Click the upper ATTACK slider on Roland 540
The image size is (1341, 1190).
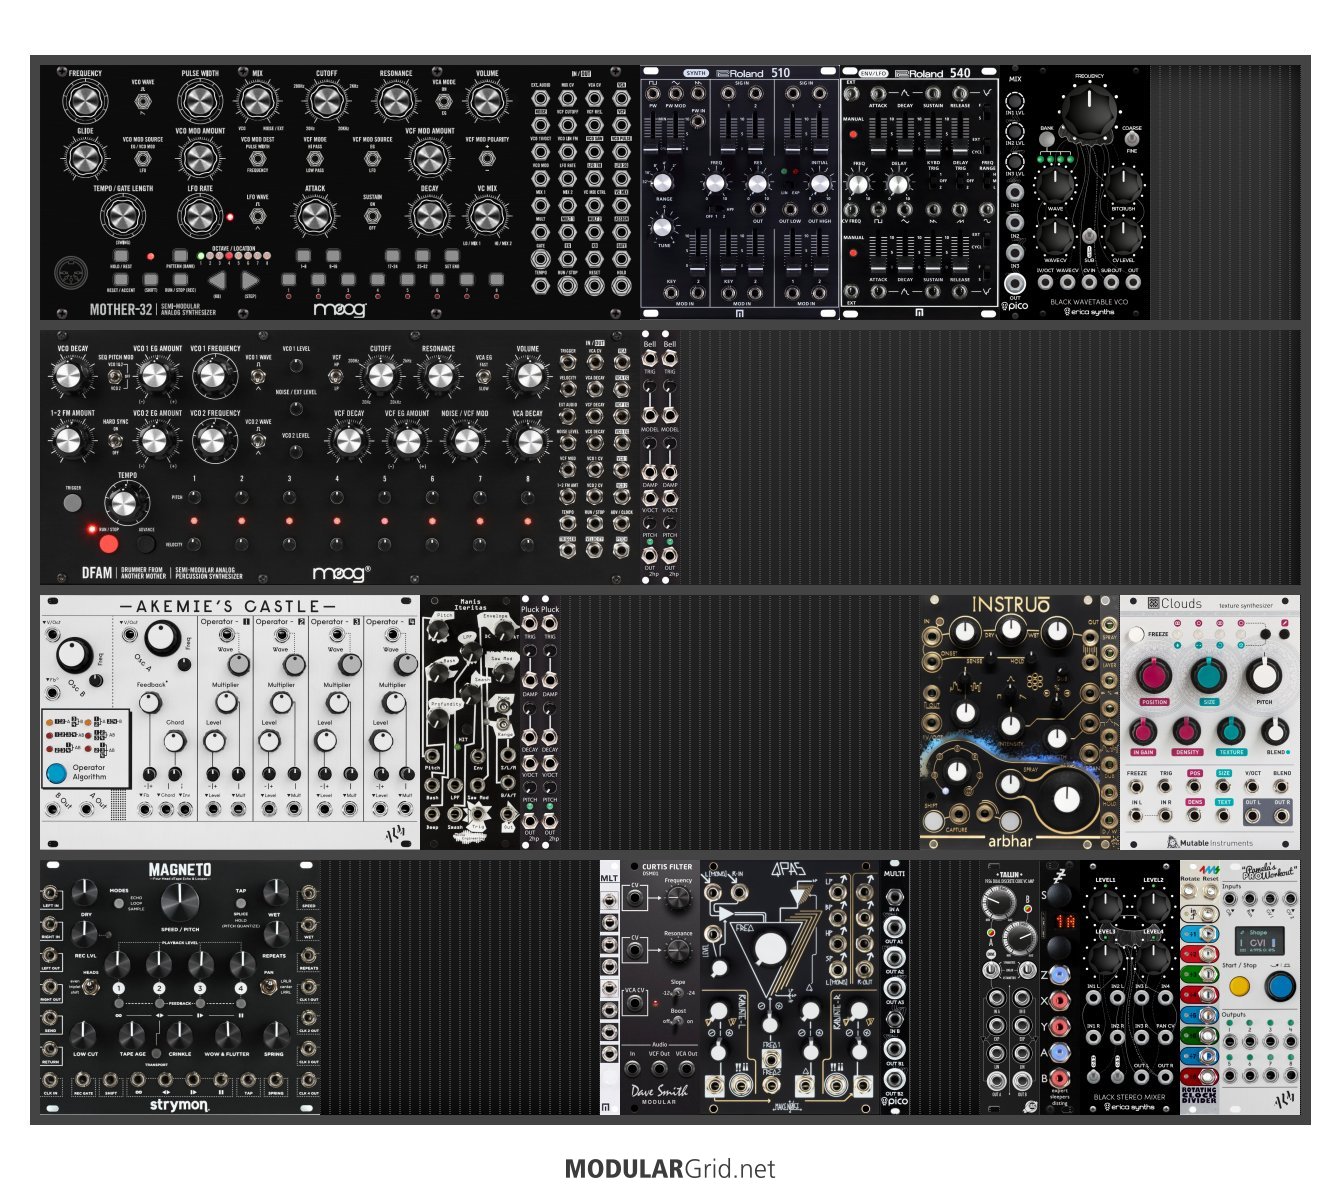point(877,133)
